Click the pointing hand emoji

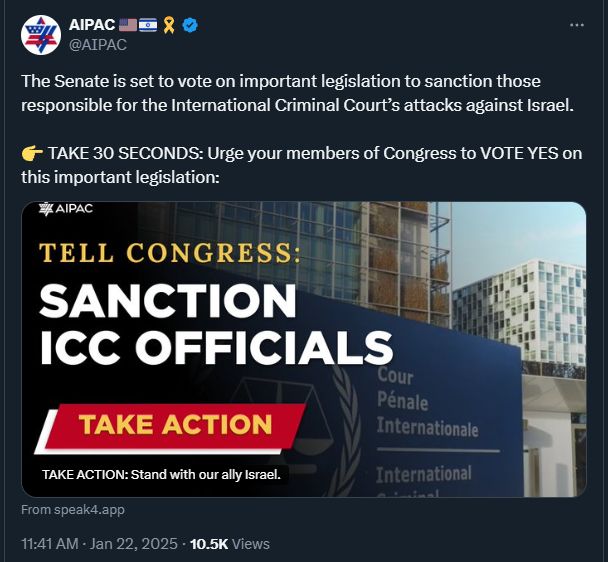click(31, 154)
